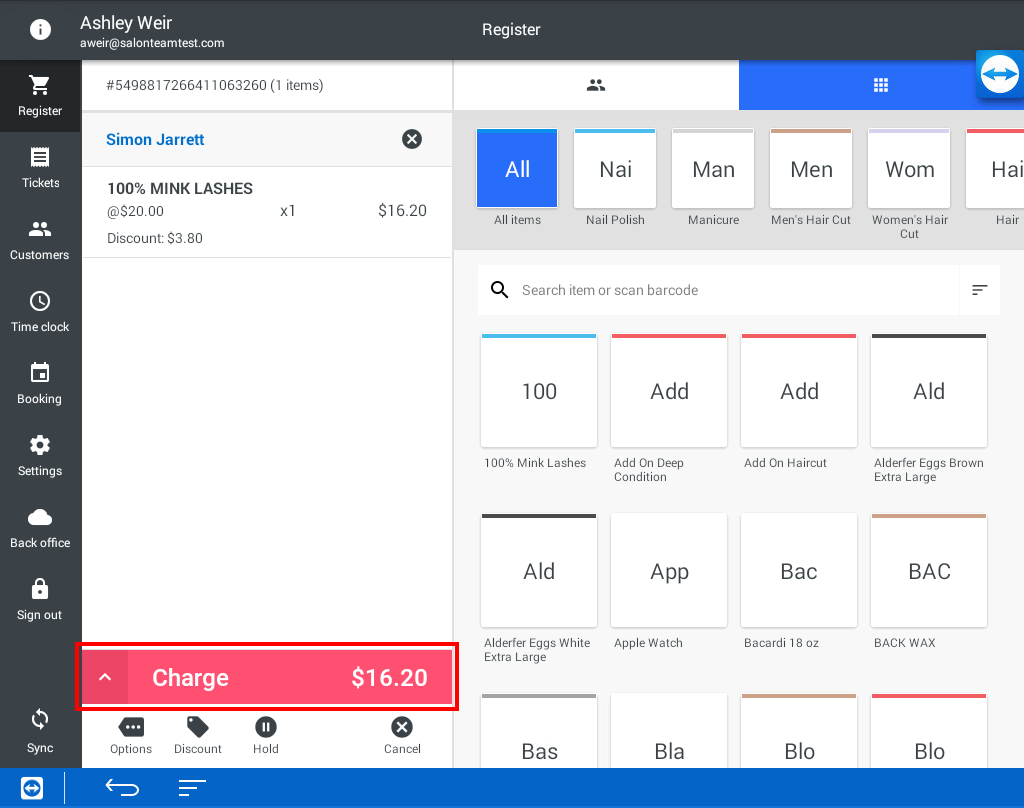Open customer Simon Jarrett link
Image resolution: width=1024 pixels, height=808 pixels.
(x=155, y=140)
